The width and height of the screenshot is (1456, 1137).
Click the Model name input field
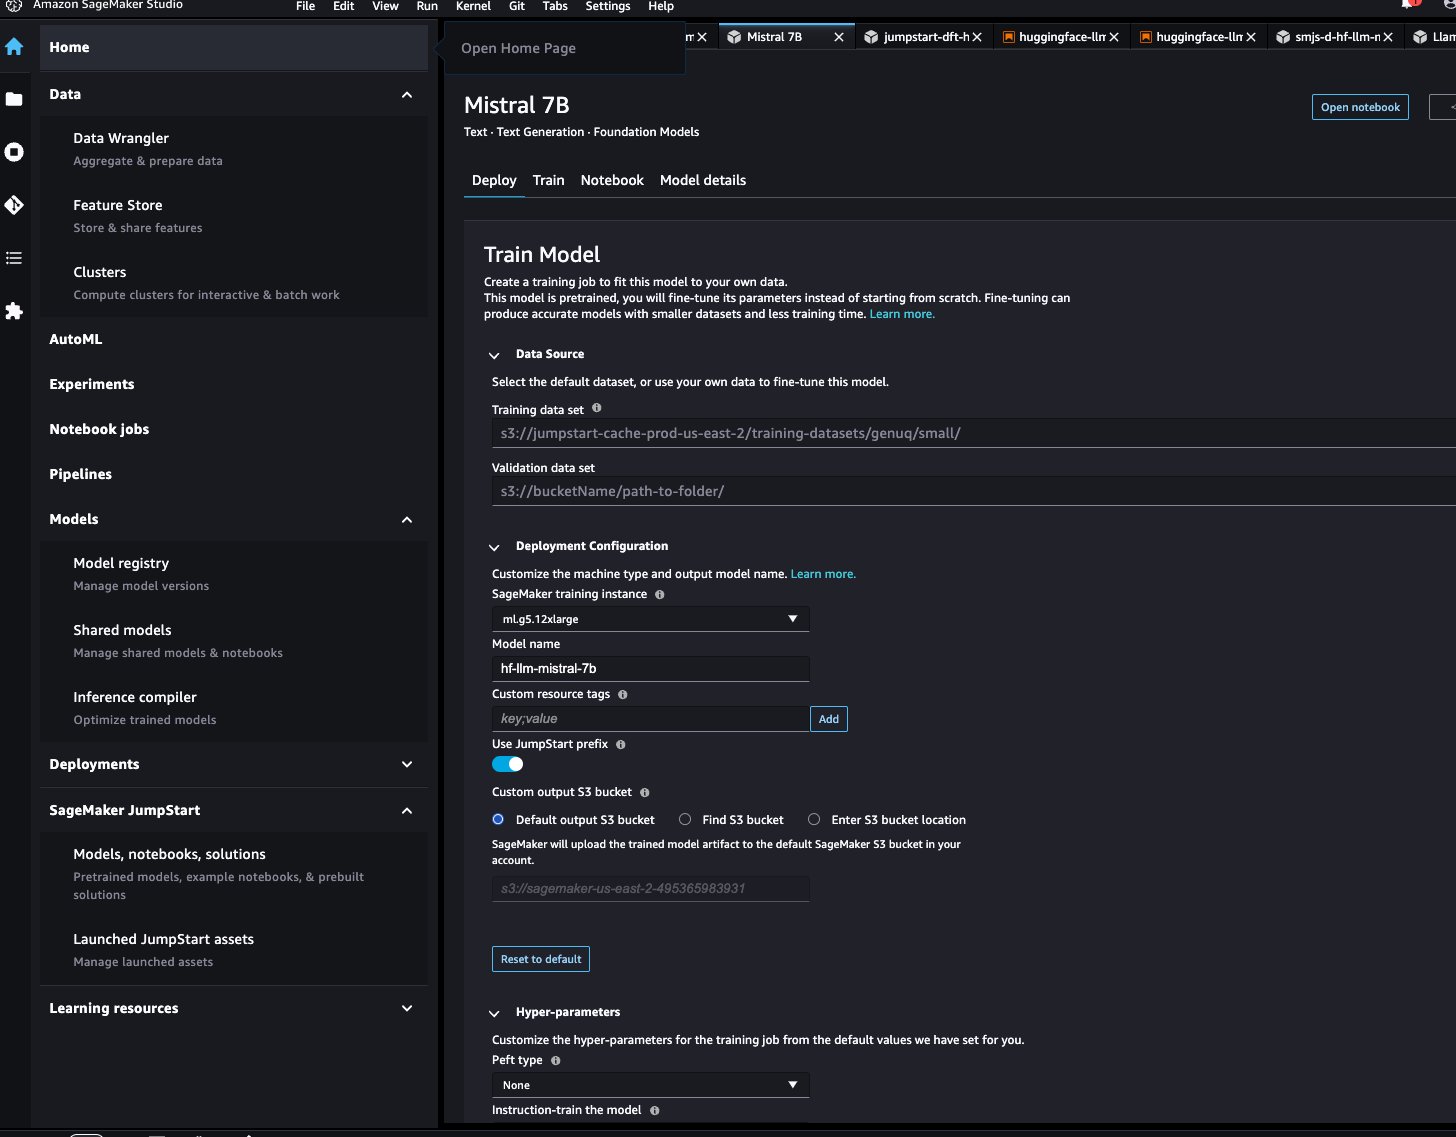pos(650,669)
